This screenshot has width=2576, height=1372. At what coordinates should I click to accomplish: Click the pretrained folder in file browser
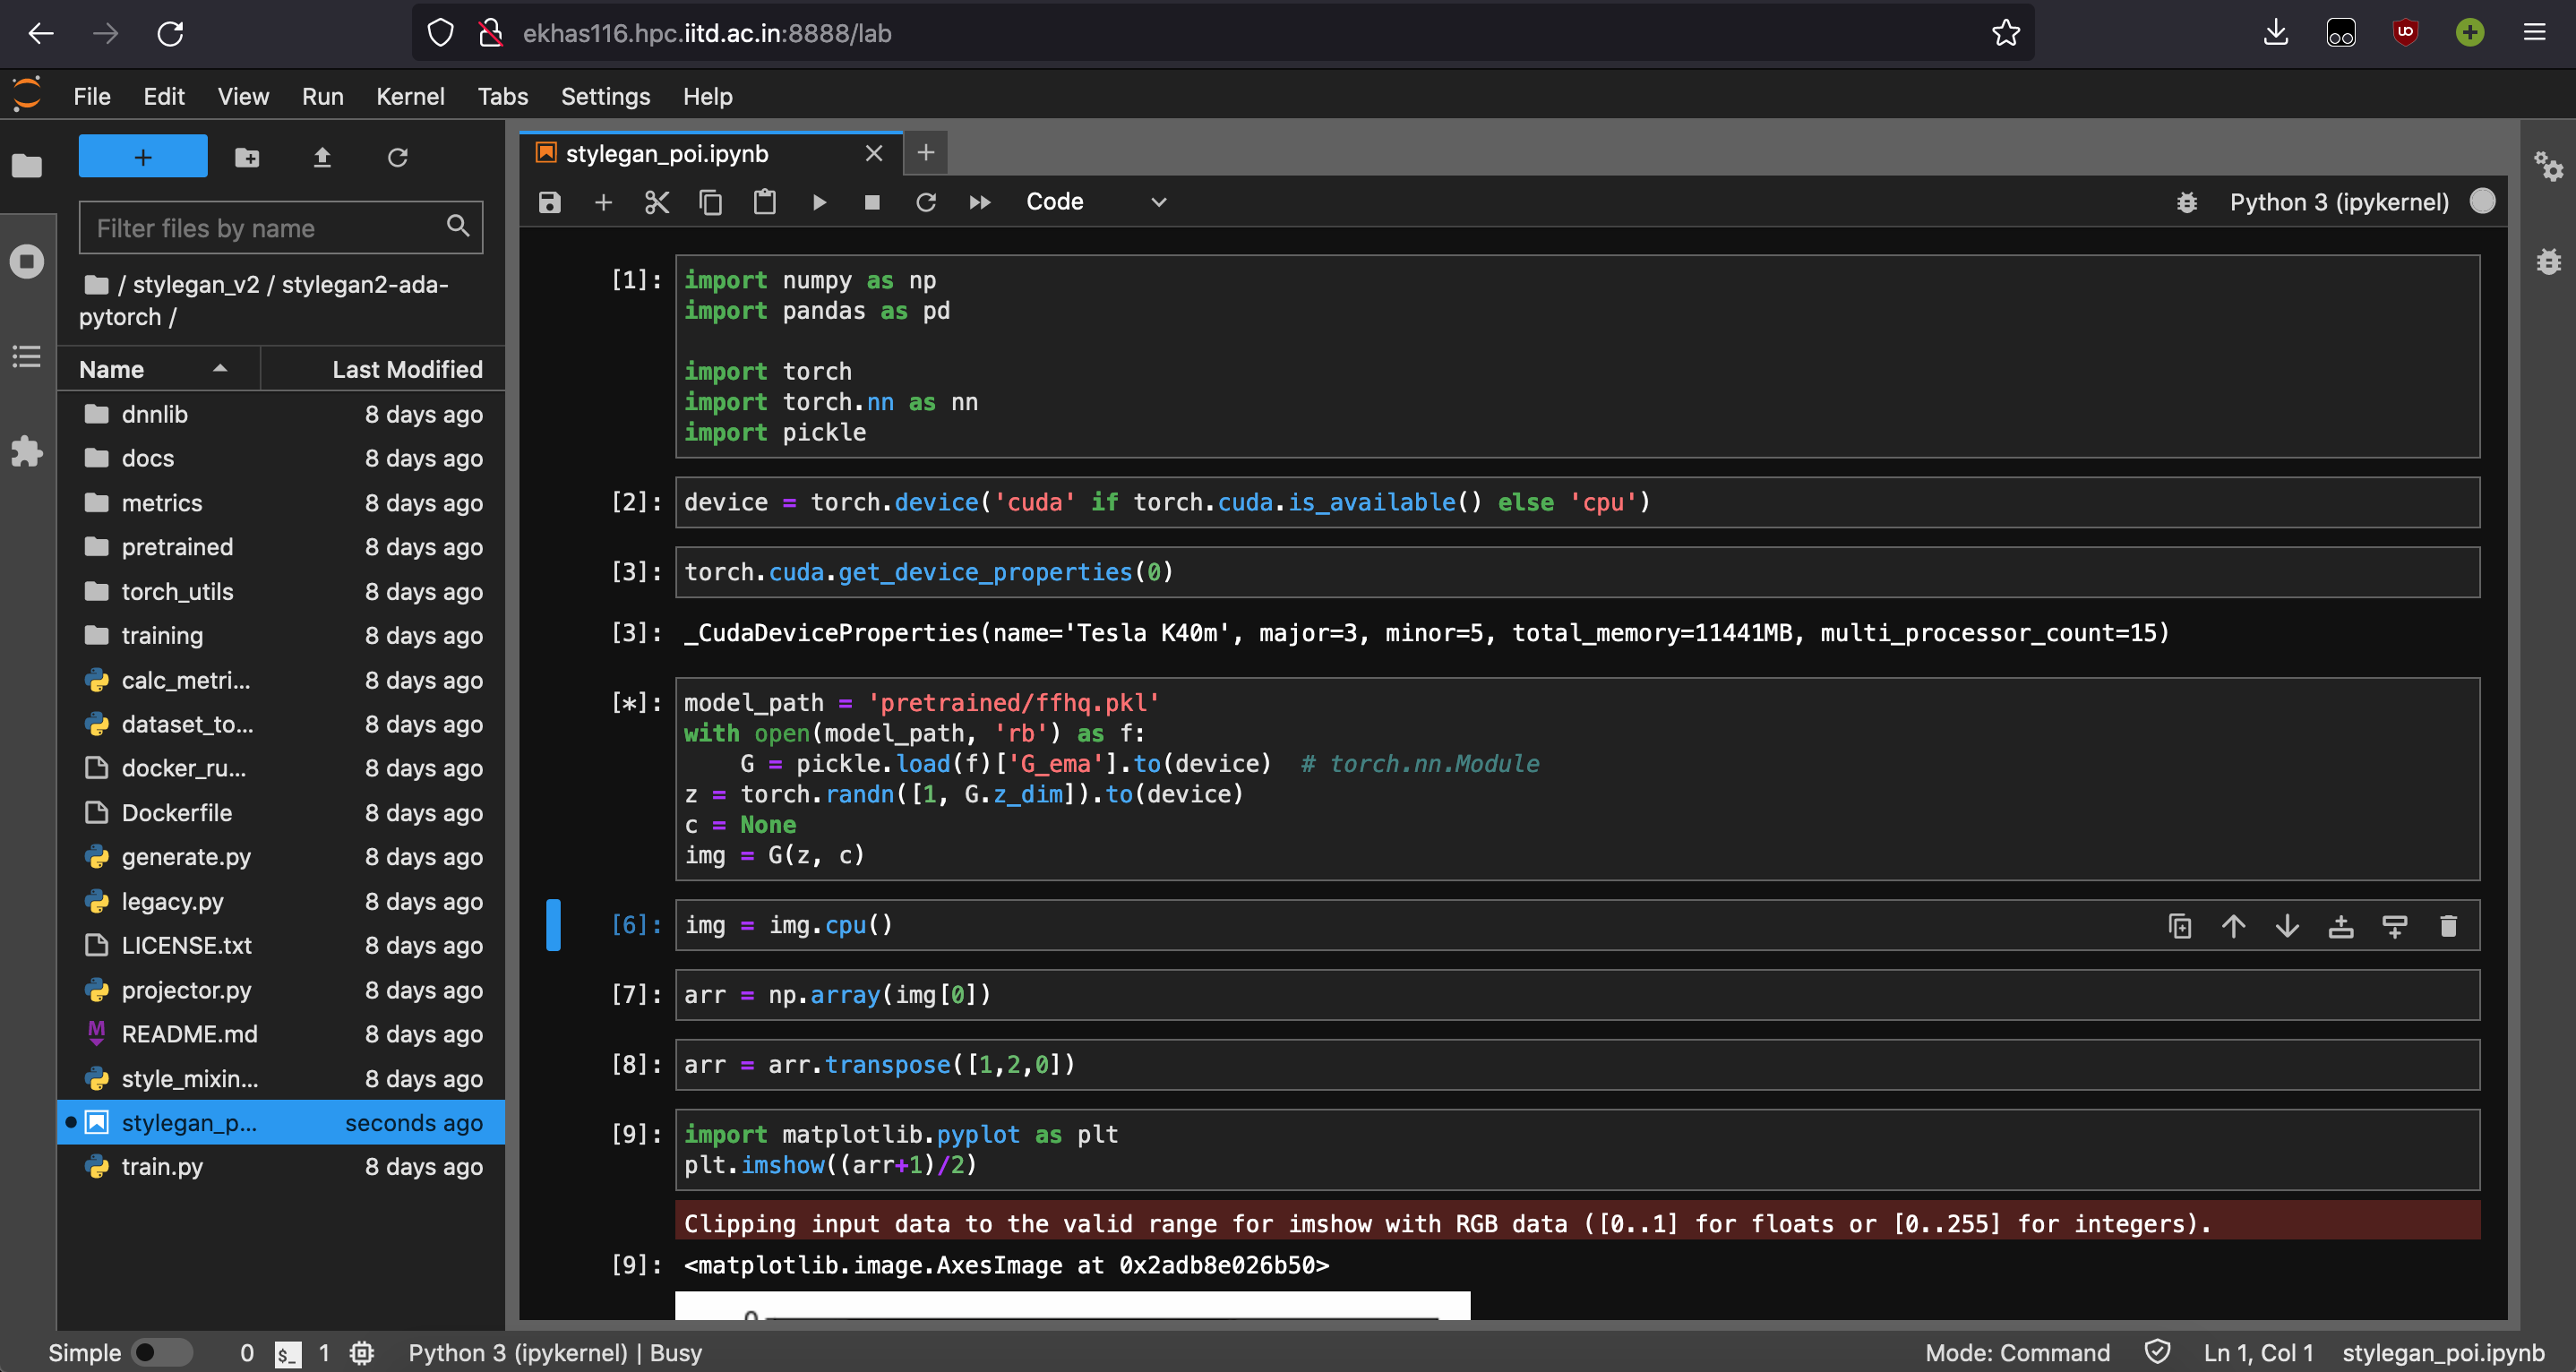(177, 545)
